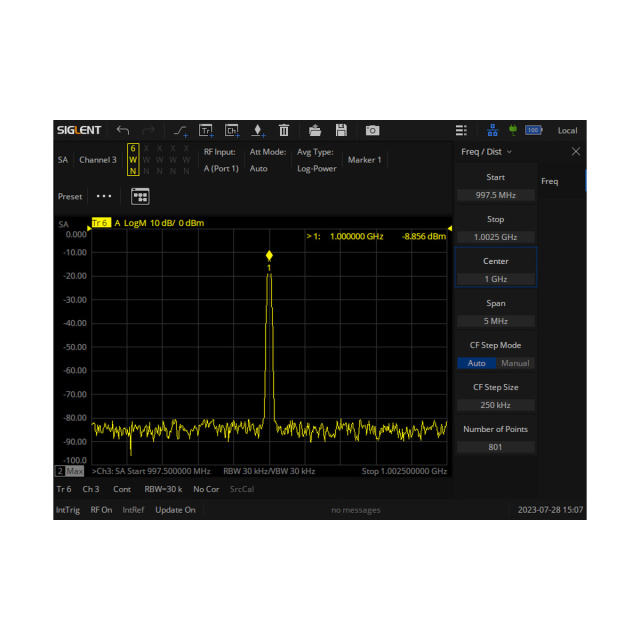Open Att Mode Auto setting
640x640 pixels.
click(x=268, y=160)
